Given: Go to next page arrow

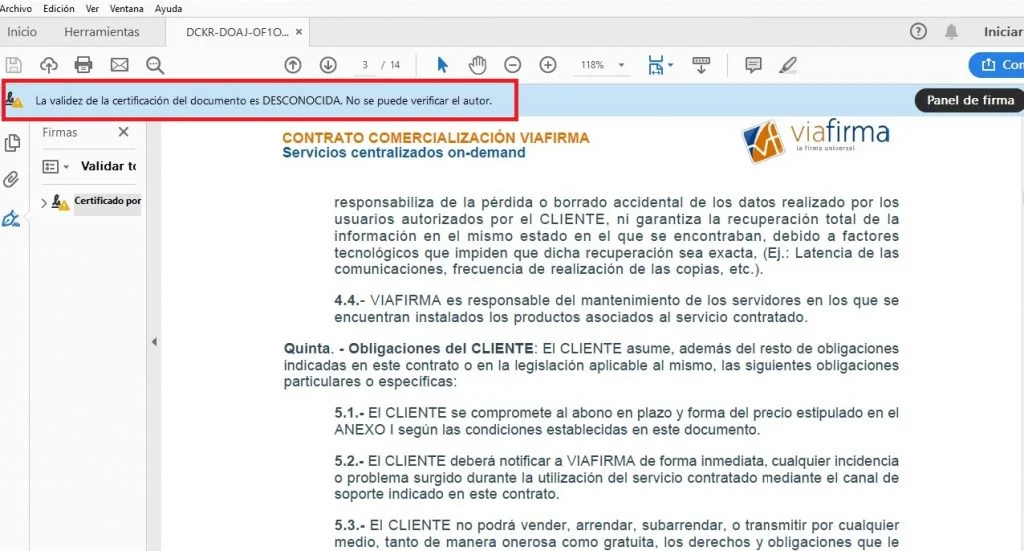Looking at the screenshot, I should pos(328,65).
